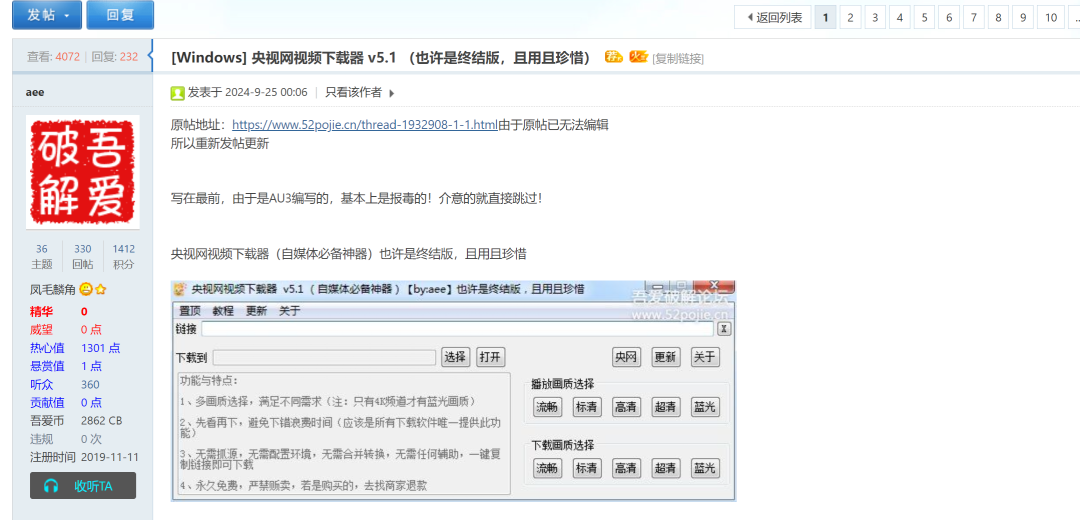Select current page 1 in pagination
The image size is (1080, 520).
click(825, 18)
